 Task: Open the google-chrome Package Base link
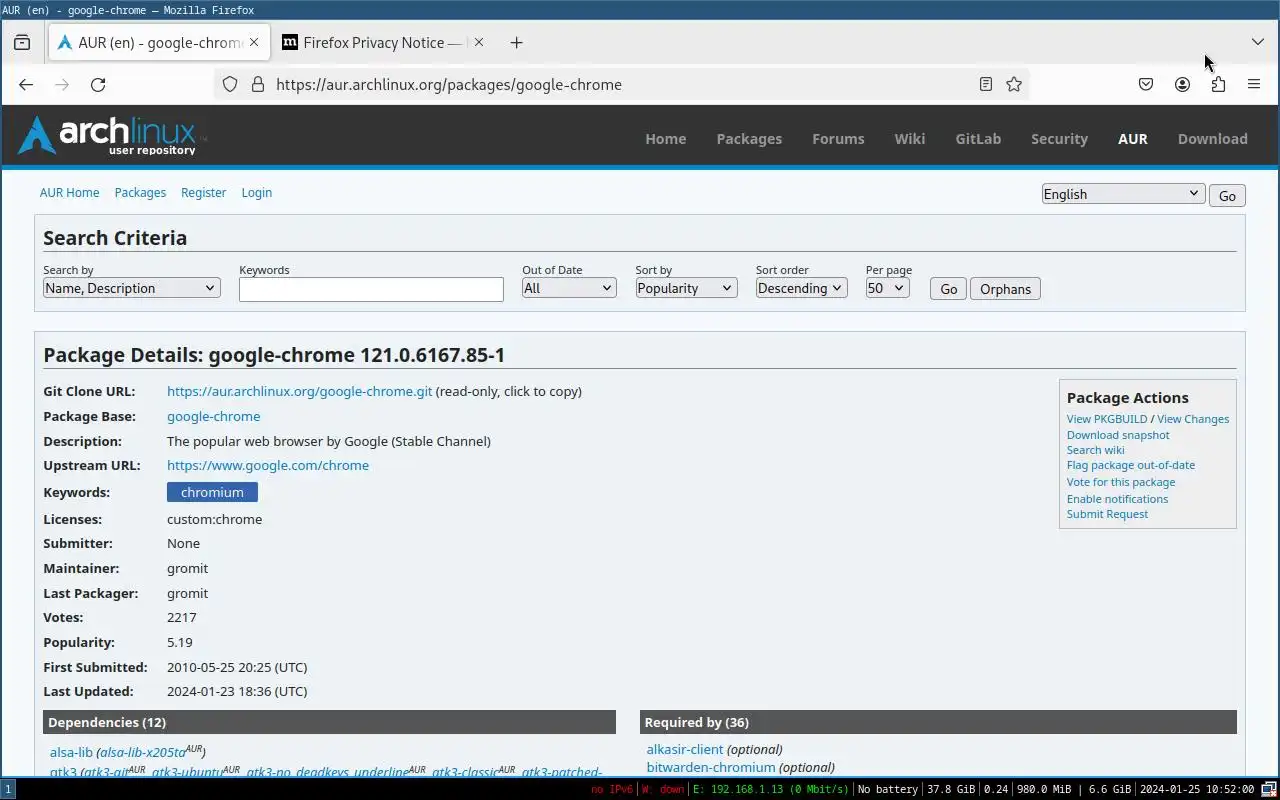coord(213,416)
